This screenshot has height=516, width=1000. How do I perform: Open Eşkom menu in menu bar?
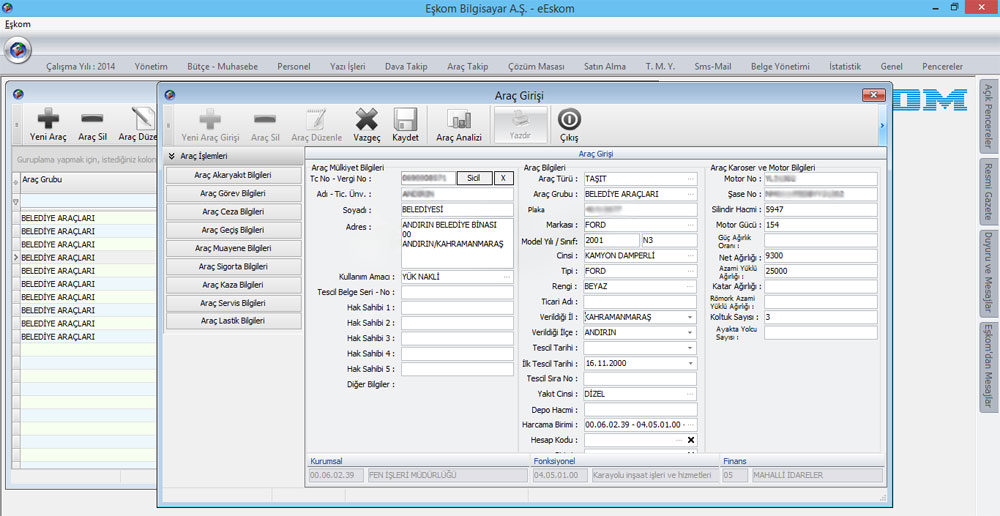click(x=17, y=24)
